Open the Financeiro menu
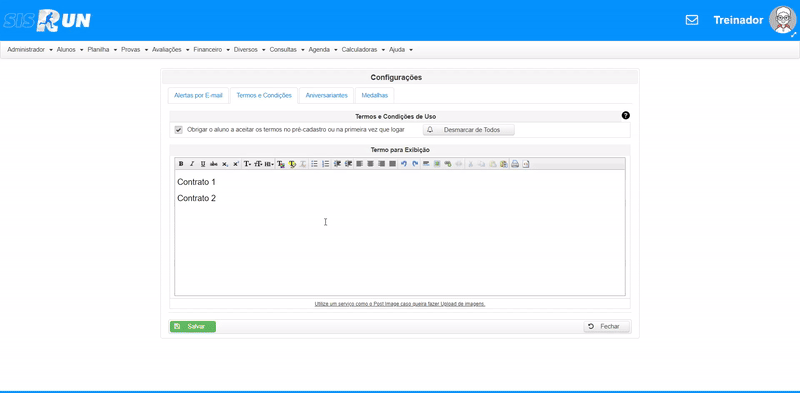 coord(212,50)
